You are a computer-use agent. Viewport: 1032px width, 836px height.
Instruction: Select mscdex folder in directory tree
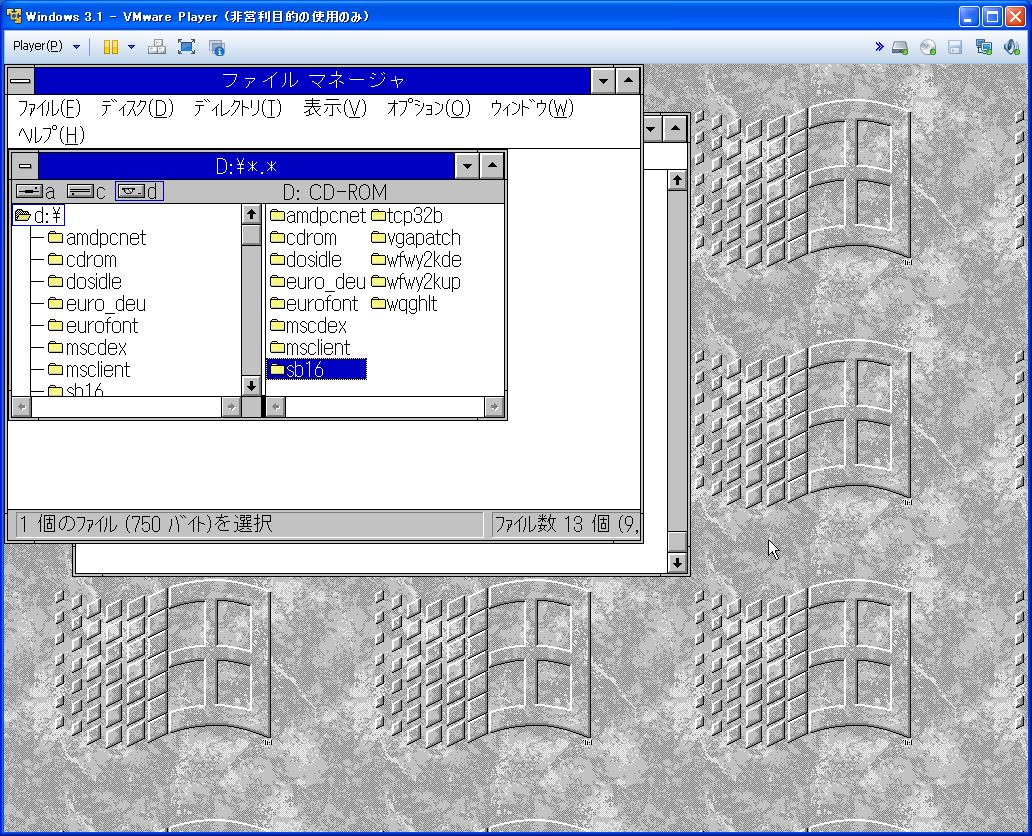(x=87, y=348)
